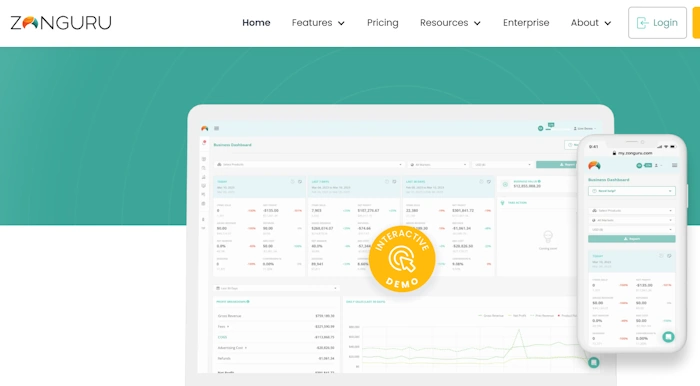Click the Business Value amount card

click(x=537, y=184)
